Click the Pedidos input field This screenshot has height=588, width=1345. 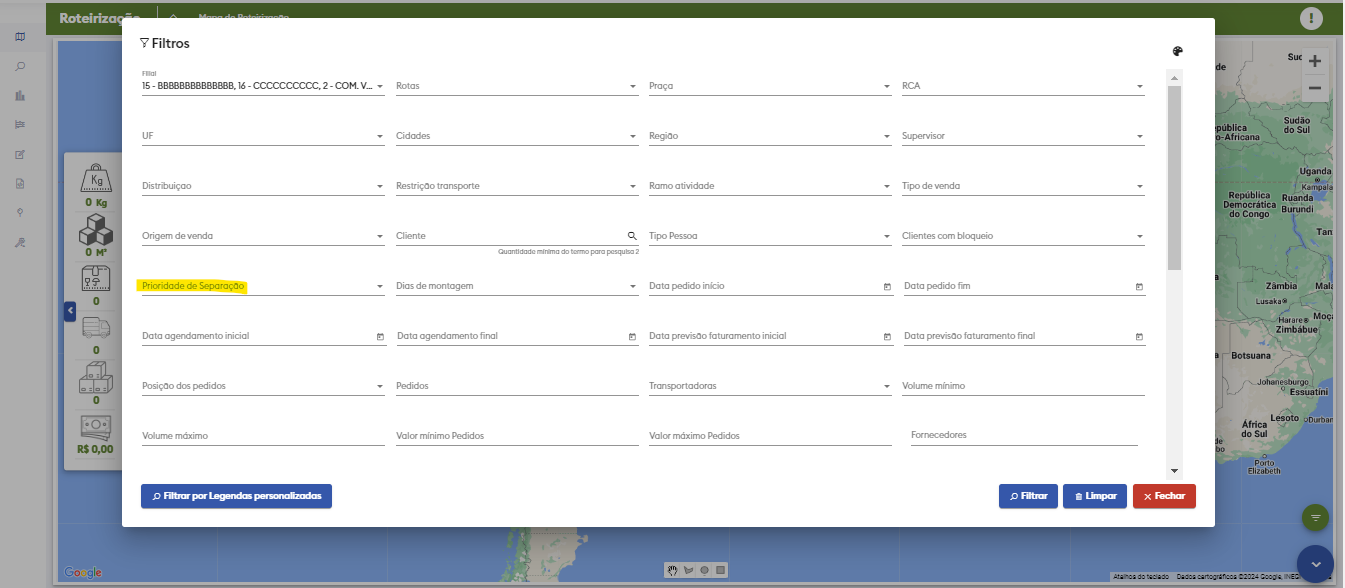(x=516, y=386)
